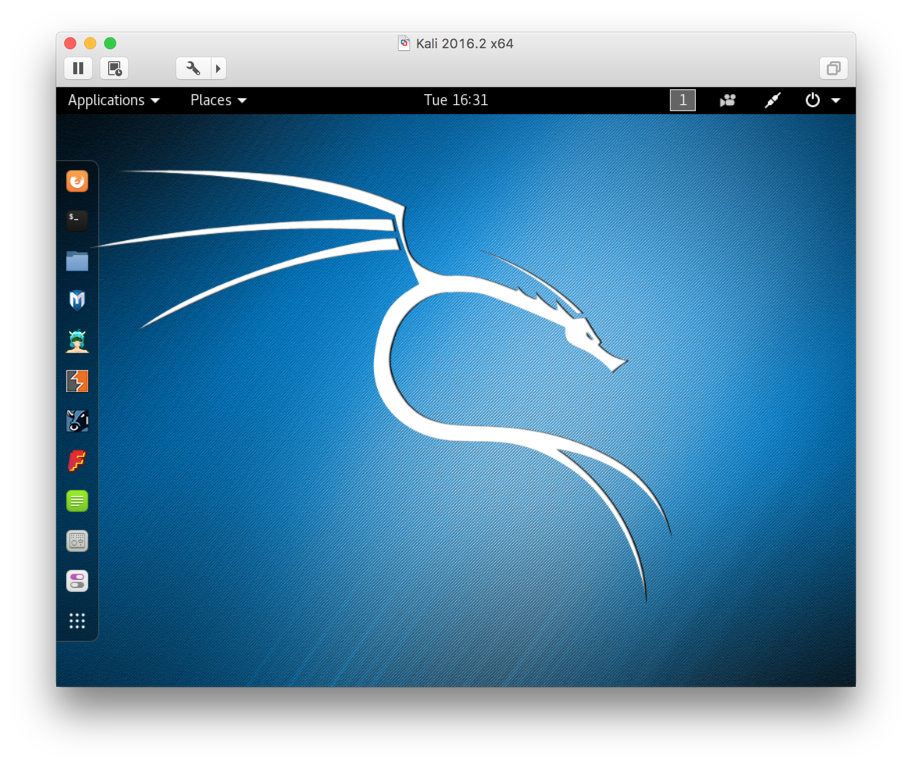Expand the system menu dropdown arrow
912x767 pixels.
point(836,101)
